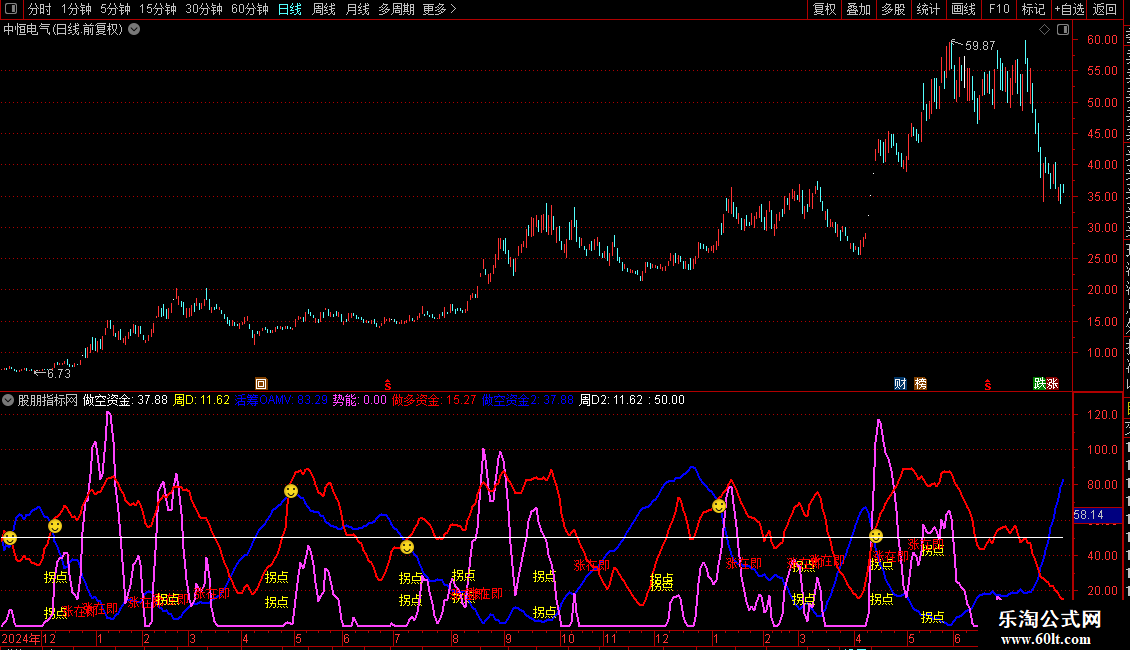This screenshot has height=650, width=1130.
Task: Click the 2024年12 date label on timeline
Action: click(29, 639)
